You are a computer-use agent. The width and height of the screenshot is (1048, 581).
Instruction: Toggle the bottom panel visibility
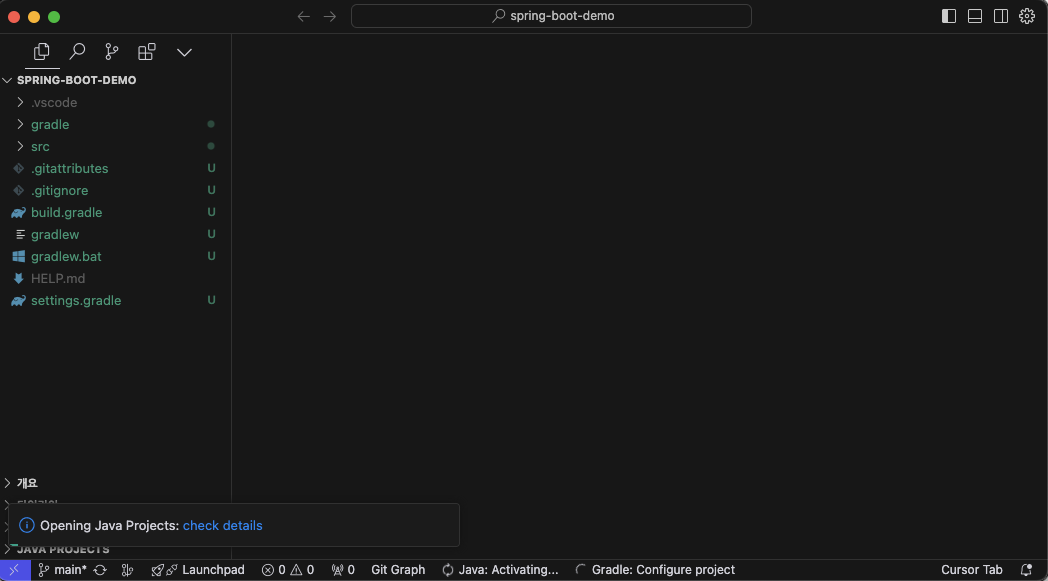[x=974, y=16]
